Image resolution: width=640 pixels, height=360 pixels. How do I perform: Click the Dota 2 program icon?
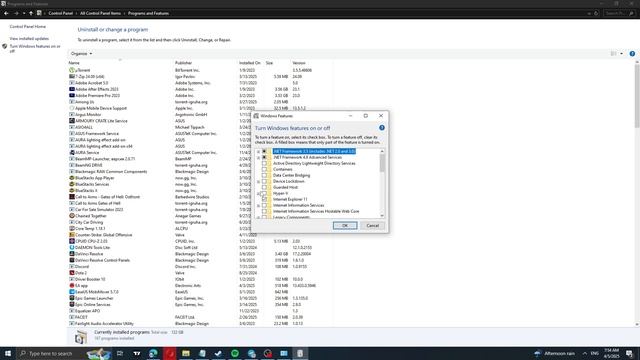click(x=72, y=273)
